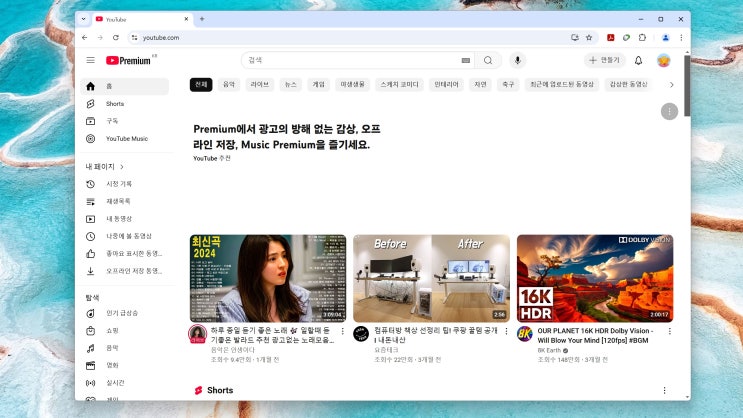The image size is (743, 418).
Task: Select the 스케치 코미디 chip
Action: click(x=399, y=84)
